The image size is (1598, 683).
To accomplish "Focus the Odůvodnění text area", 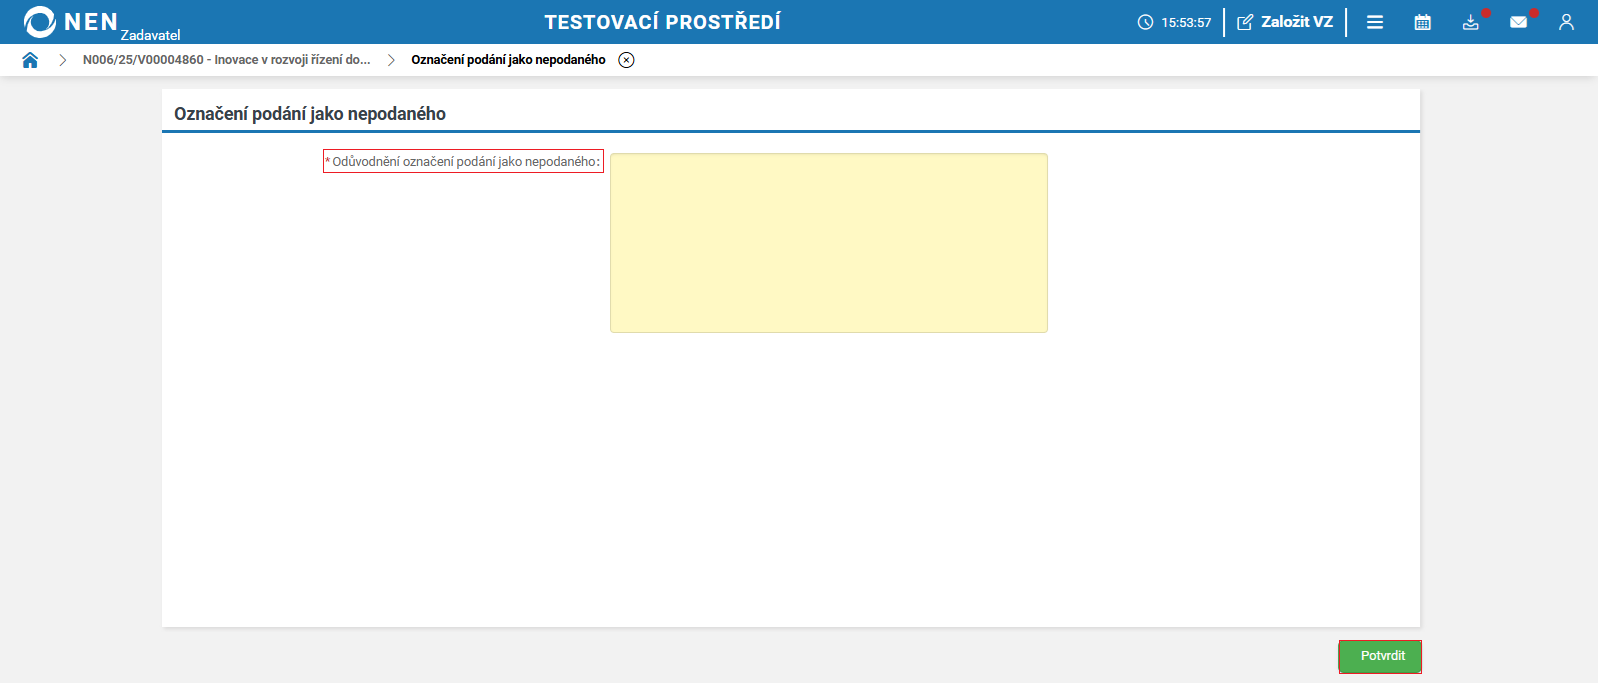I will coord(829,243).
